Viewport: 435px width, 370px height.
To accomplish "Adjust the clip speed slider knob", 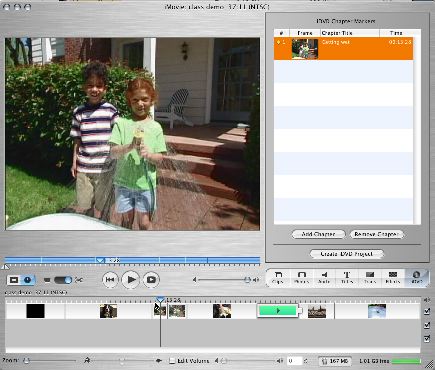I will [x=122, y=361].
